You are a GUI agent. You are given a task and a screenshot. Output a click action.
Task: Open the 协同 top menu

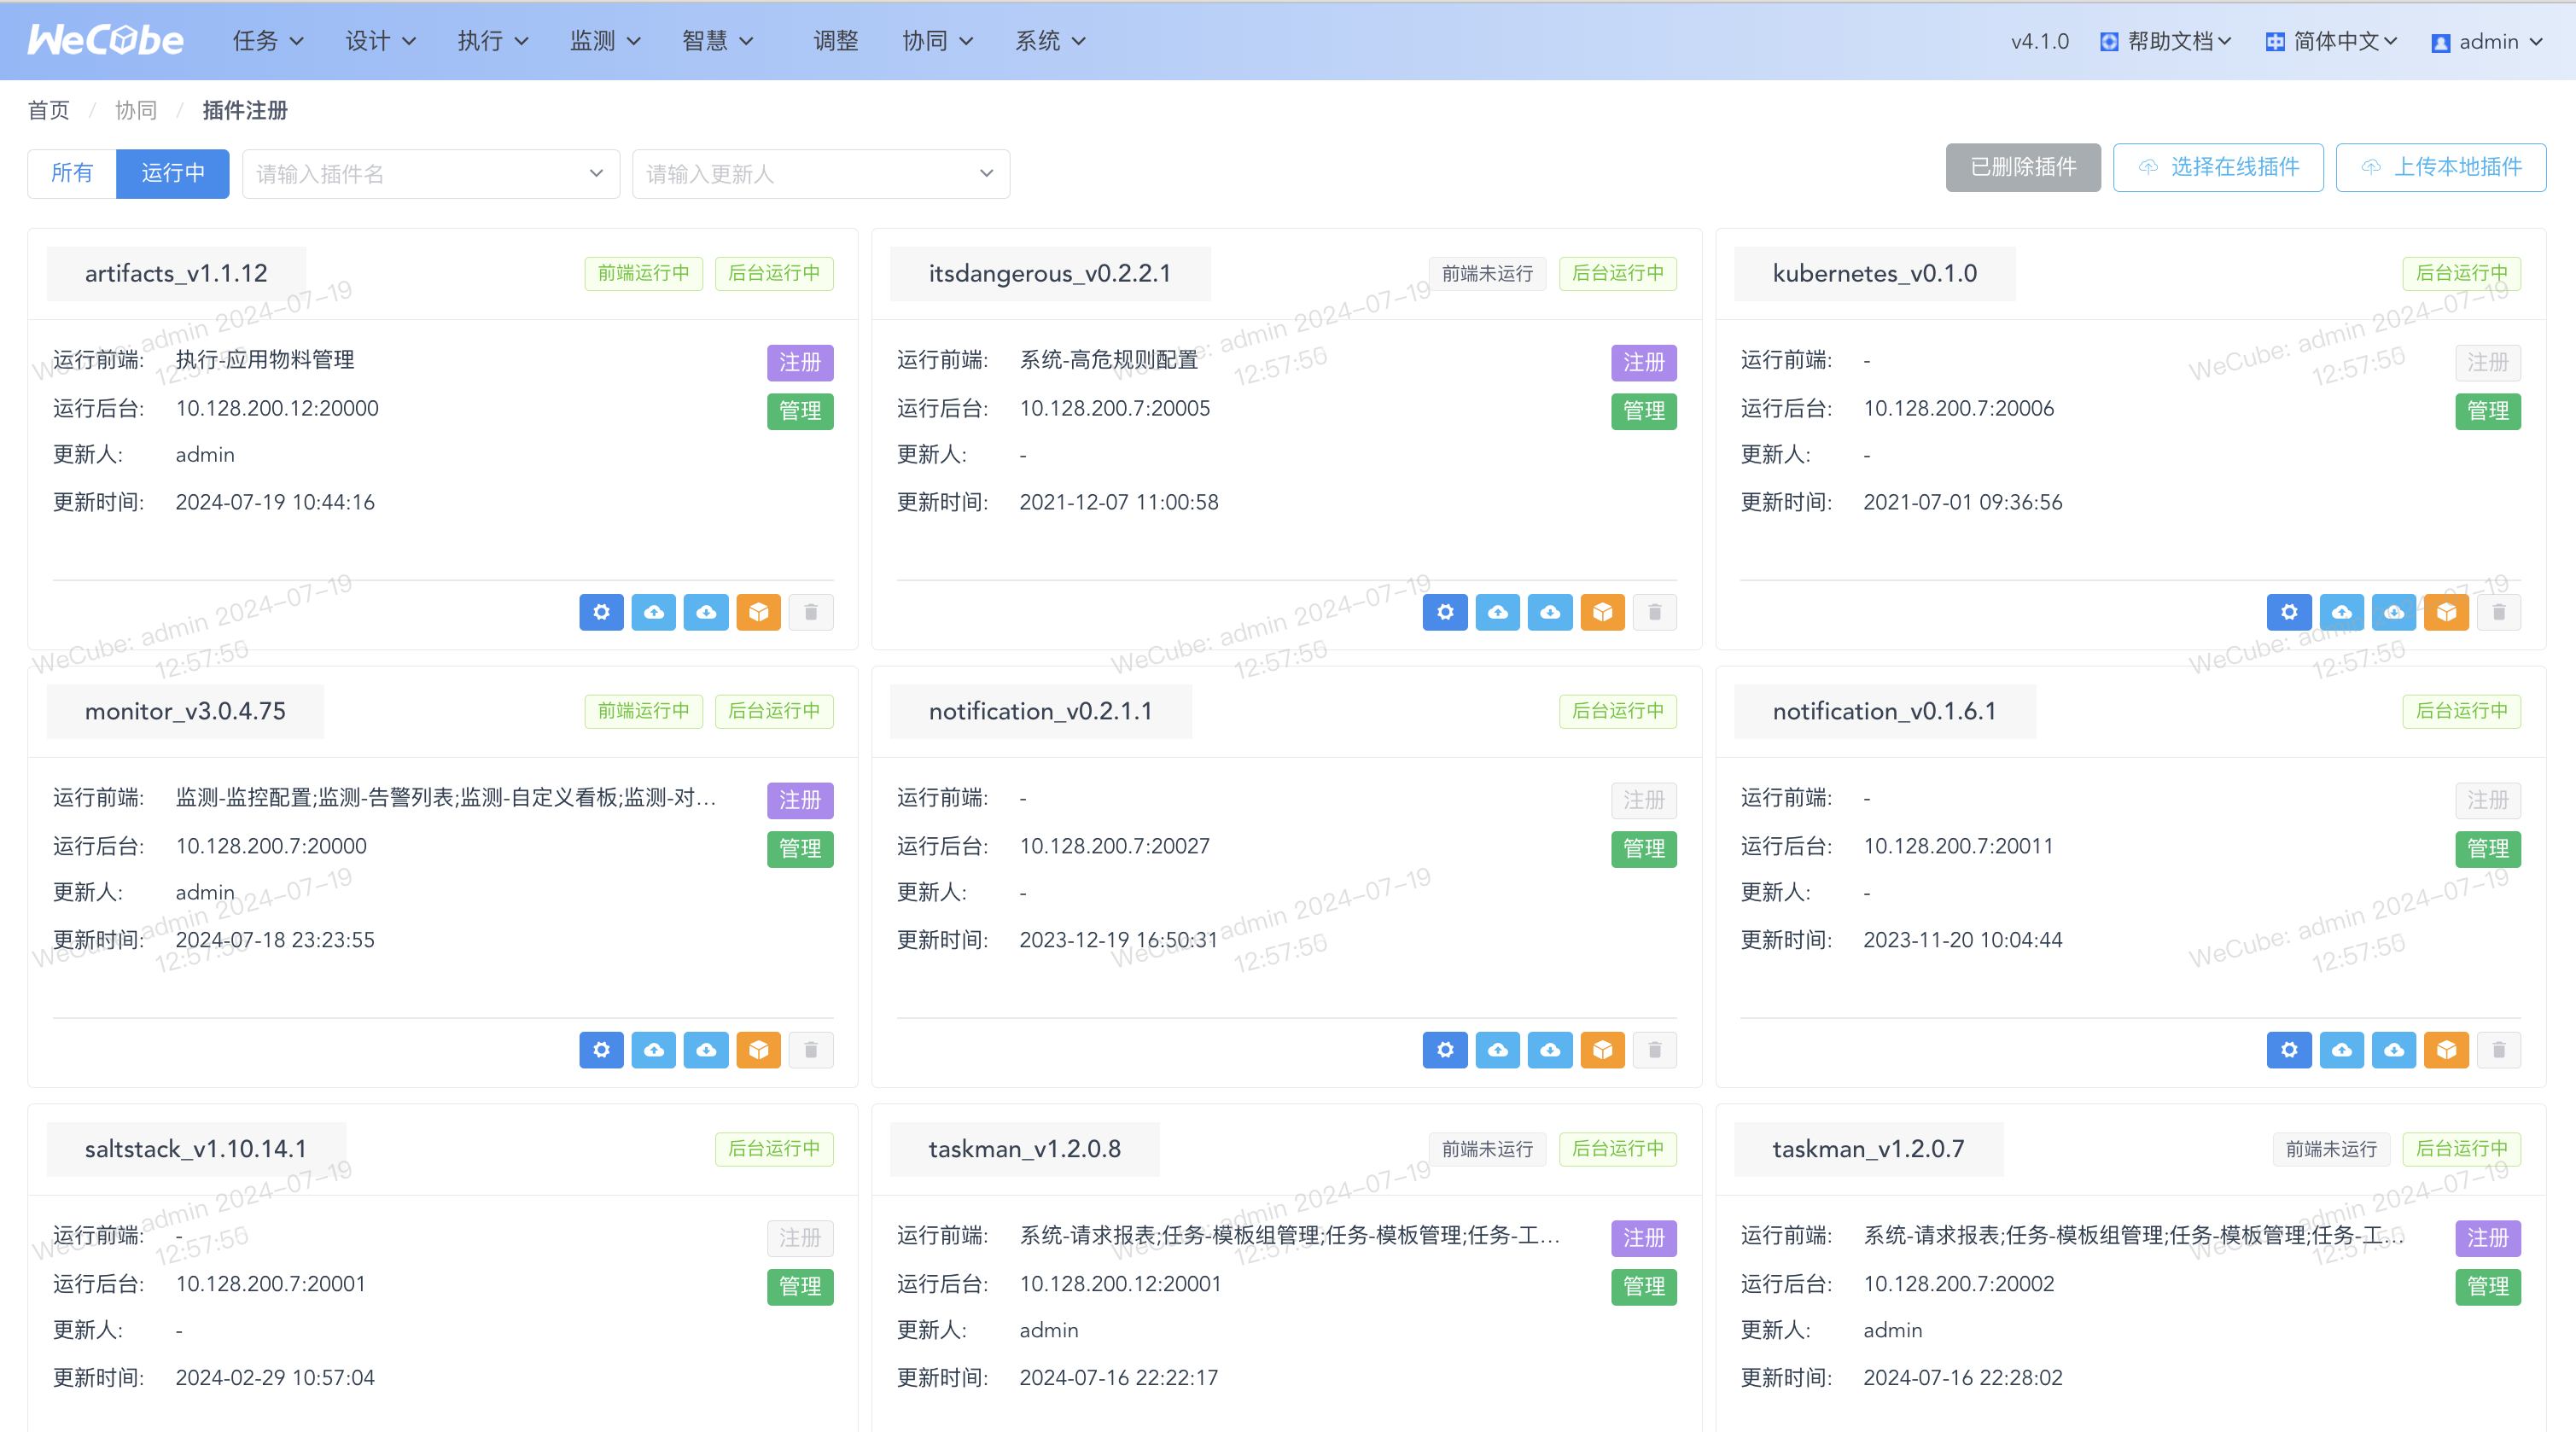point(937,41)
